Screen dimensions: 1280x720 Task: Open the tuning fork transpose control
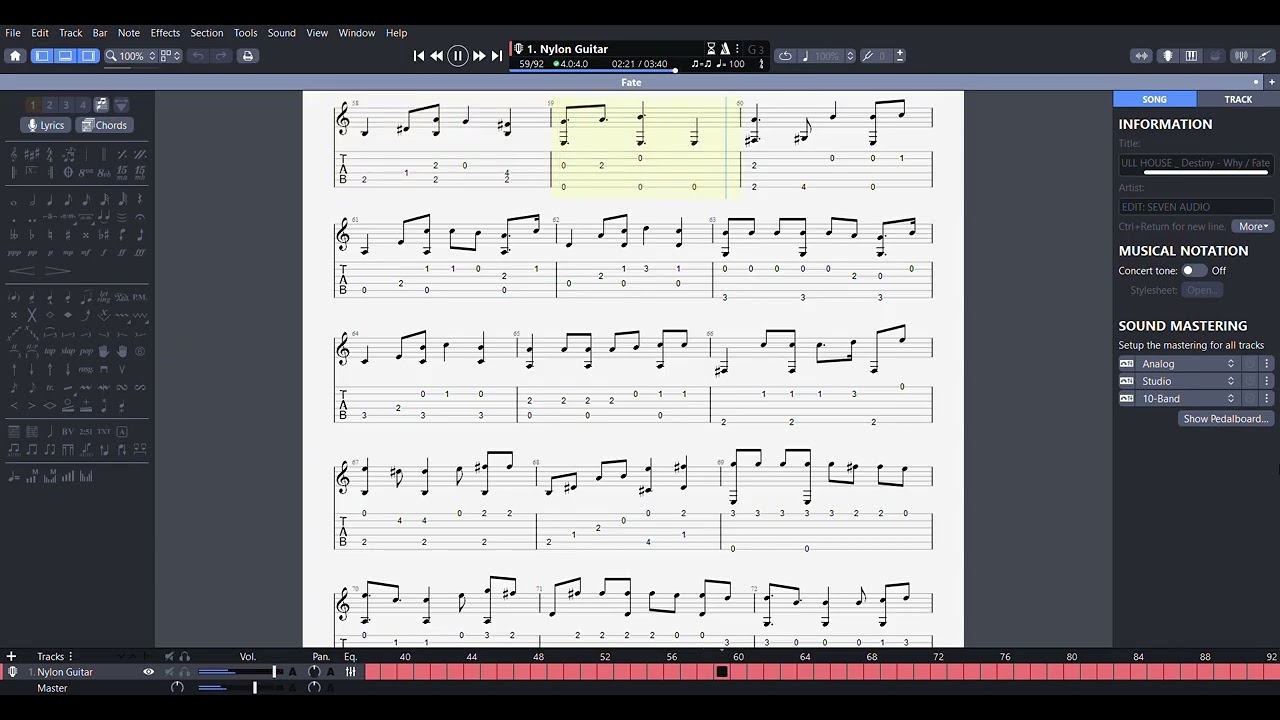(x=867, y=56)
